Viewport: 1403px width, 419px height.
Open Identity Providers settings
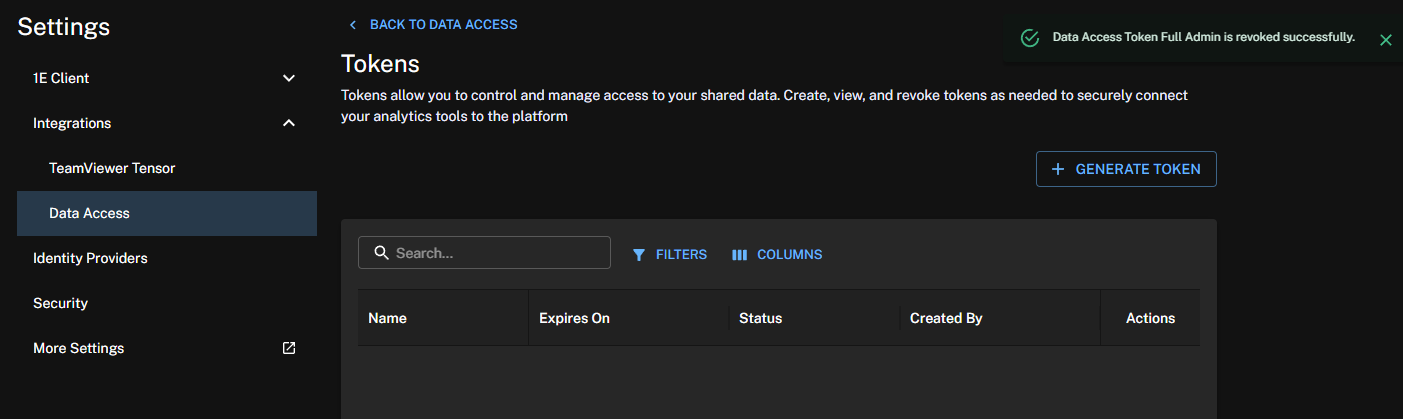click(90, 258)
